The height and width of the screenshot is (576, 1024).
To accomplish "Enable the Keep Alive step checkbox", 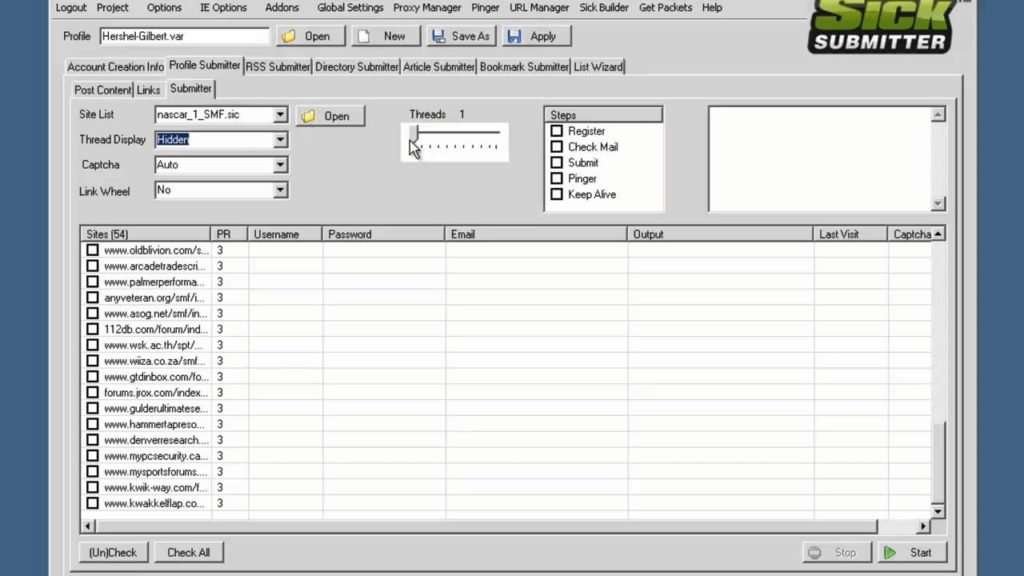I will click(556, 194).
